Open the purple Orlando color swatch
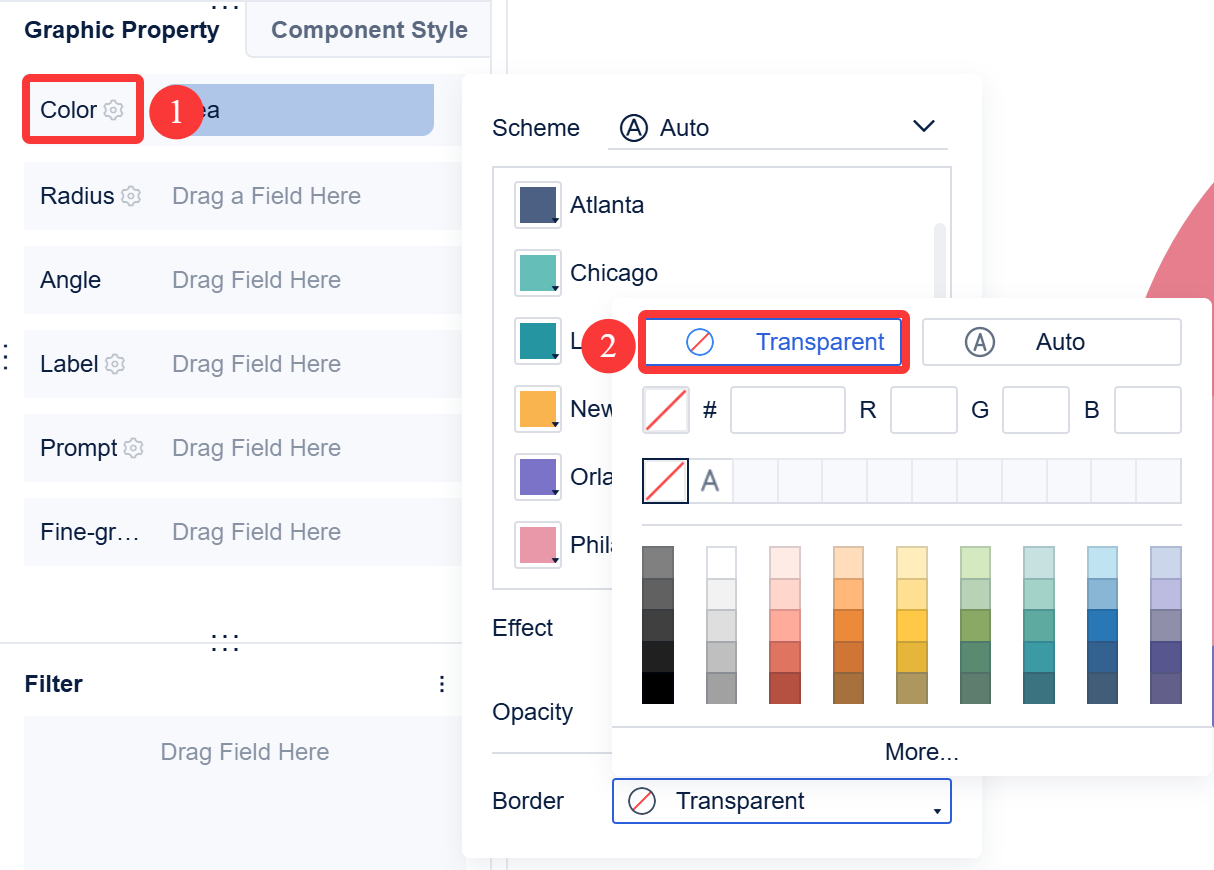This screenshot has width=1214, height=870. pos(538,477)
